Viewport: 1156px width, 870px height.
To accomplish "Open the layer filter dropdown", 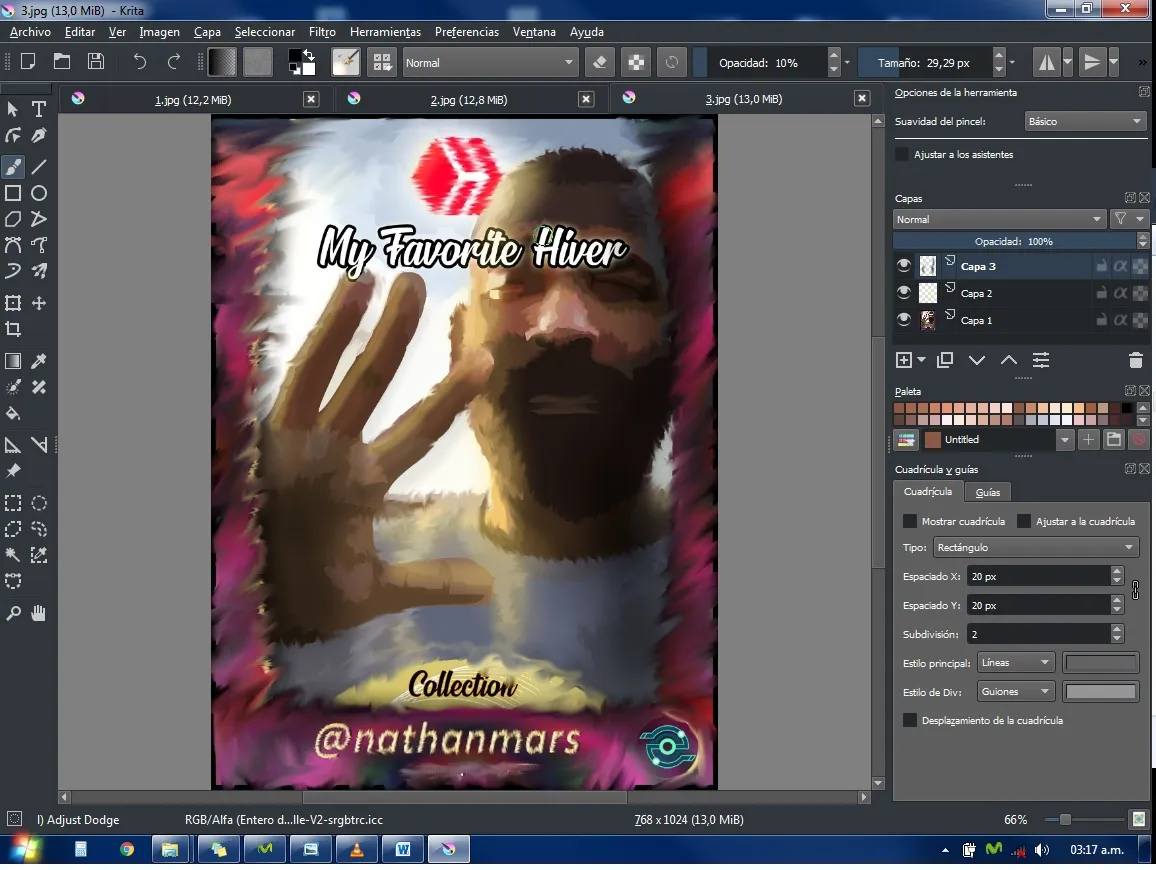I will click(1129, 219).
